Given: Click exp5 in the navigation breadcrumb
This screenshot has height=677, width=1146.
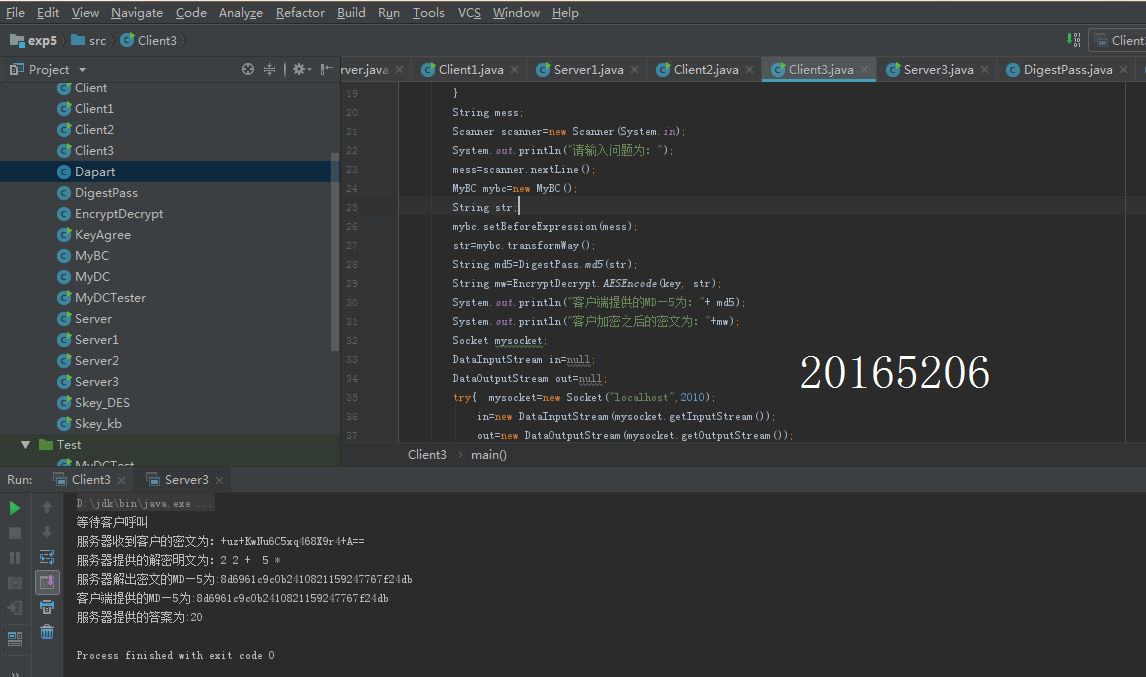Looking at the screenshot, I should pos(34,41).
